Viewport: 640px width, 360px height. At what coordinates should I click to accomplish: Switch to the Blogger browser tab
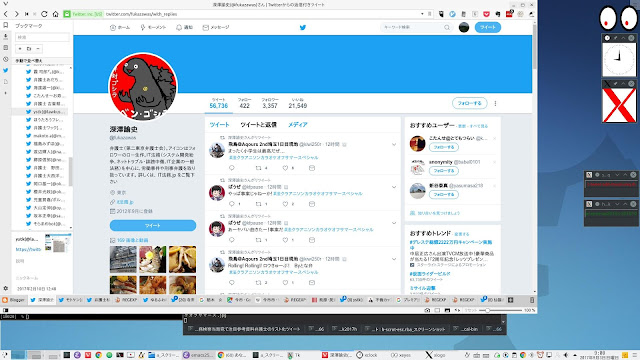pyautogui.click(x=13, y=300)
